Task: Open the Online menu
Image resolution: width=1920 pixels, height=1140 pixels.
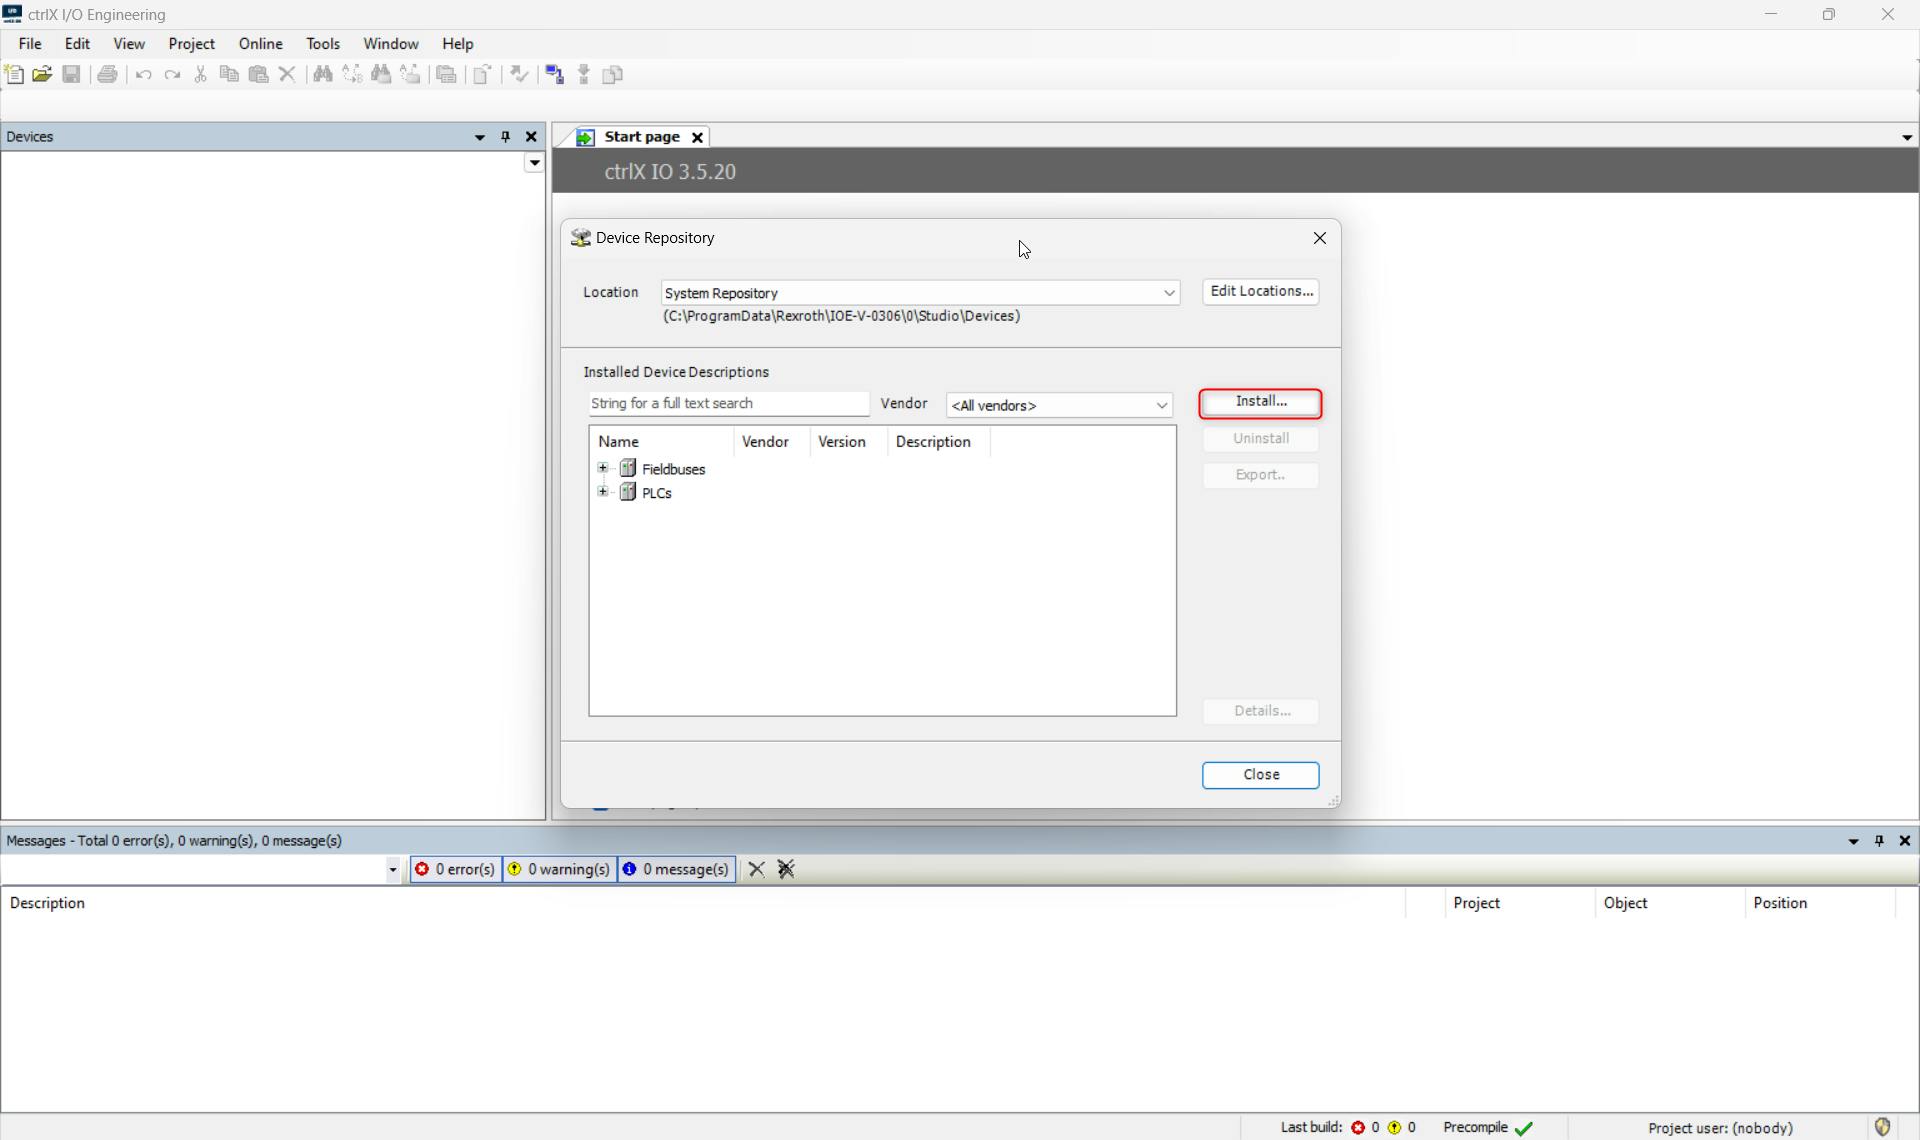Action: [260, 44]
